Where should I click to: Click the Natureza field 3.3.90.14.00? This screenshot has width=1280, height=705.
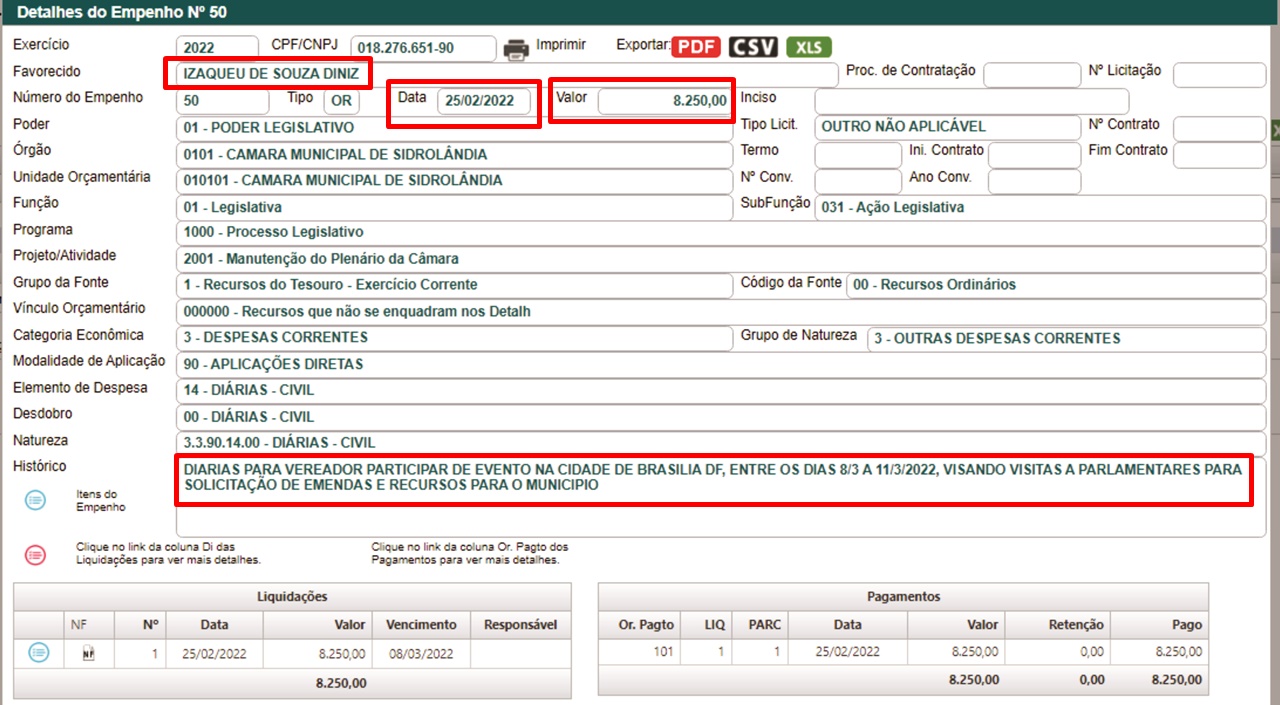coord(720,442)
